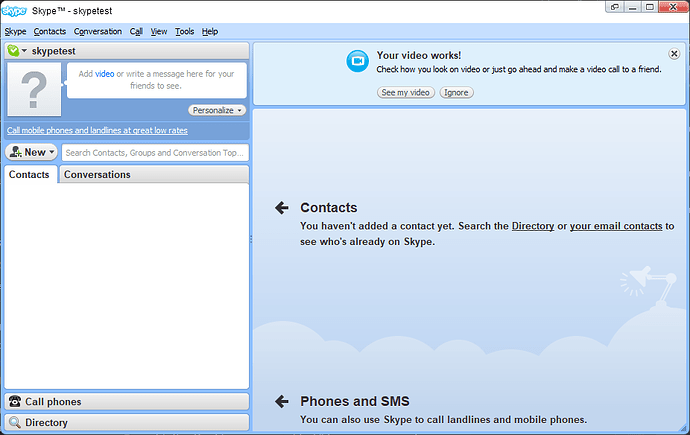Click the video link in mood message
The width and height of the screenshot is (690, 435).
(x=105, y=74)
